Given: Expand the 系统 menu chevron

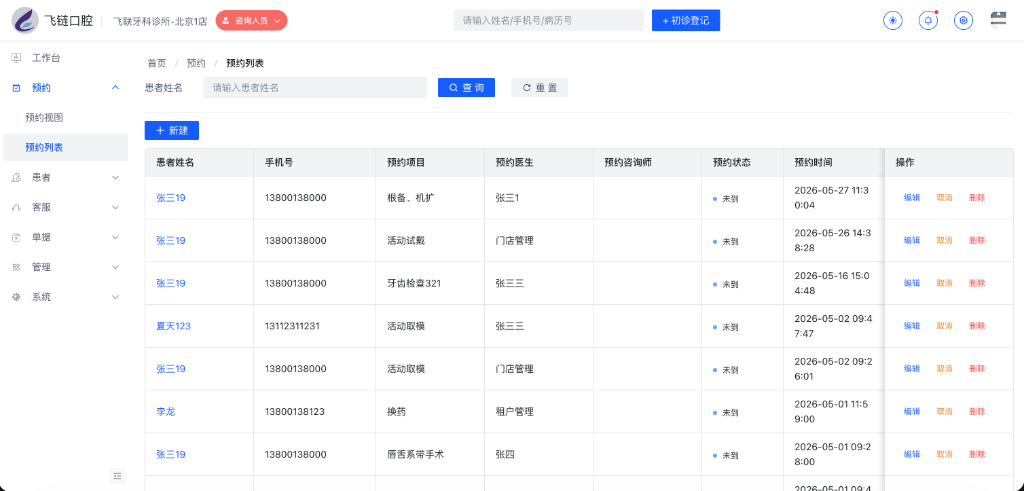Looking at the screenshot, I should [x=116, y=297].
